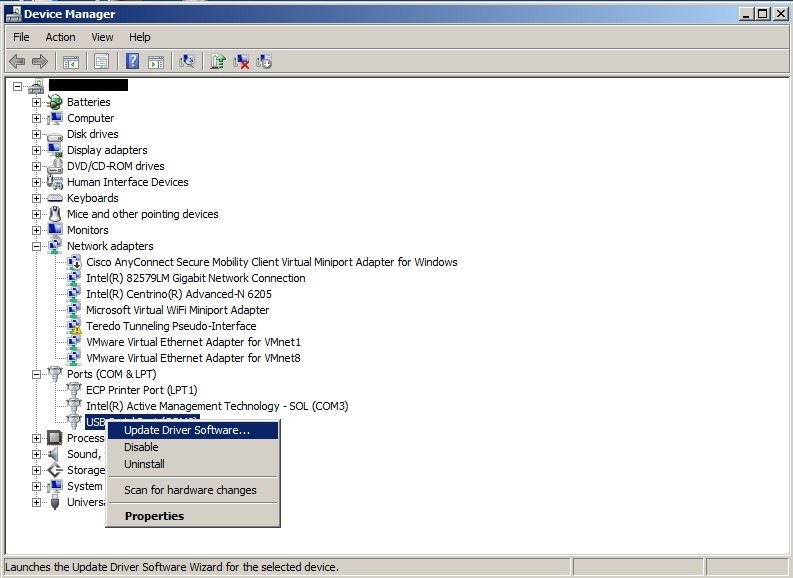Select VMware Virtual Ethernet Adapter for VMnet8
793x578 pixels.
193,358
